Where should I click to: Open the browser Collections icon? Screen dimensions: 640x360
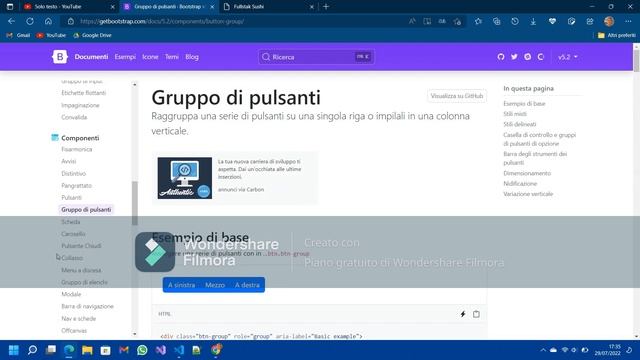496,21
